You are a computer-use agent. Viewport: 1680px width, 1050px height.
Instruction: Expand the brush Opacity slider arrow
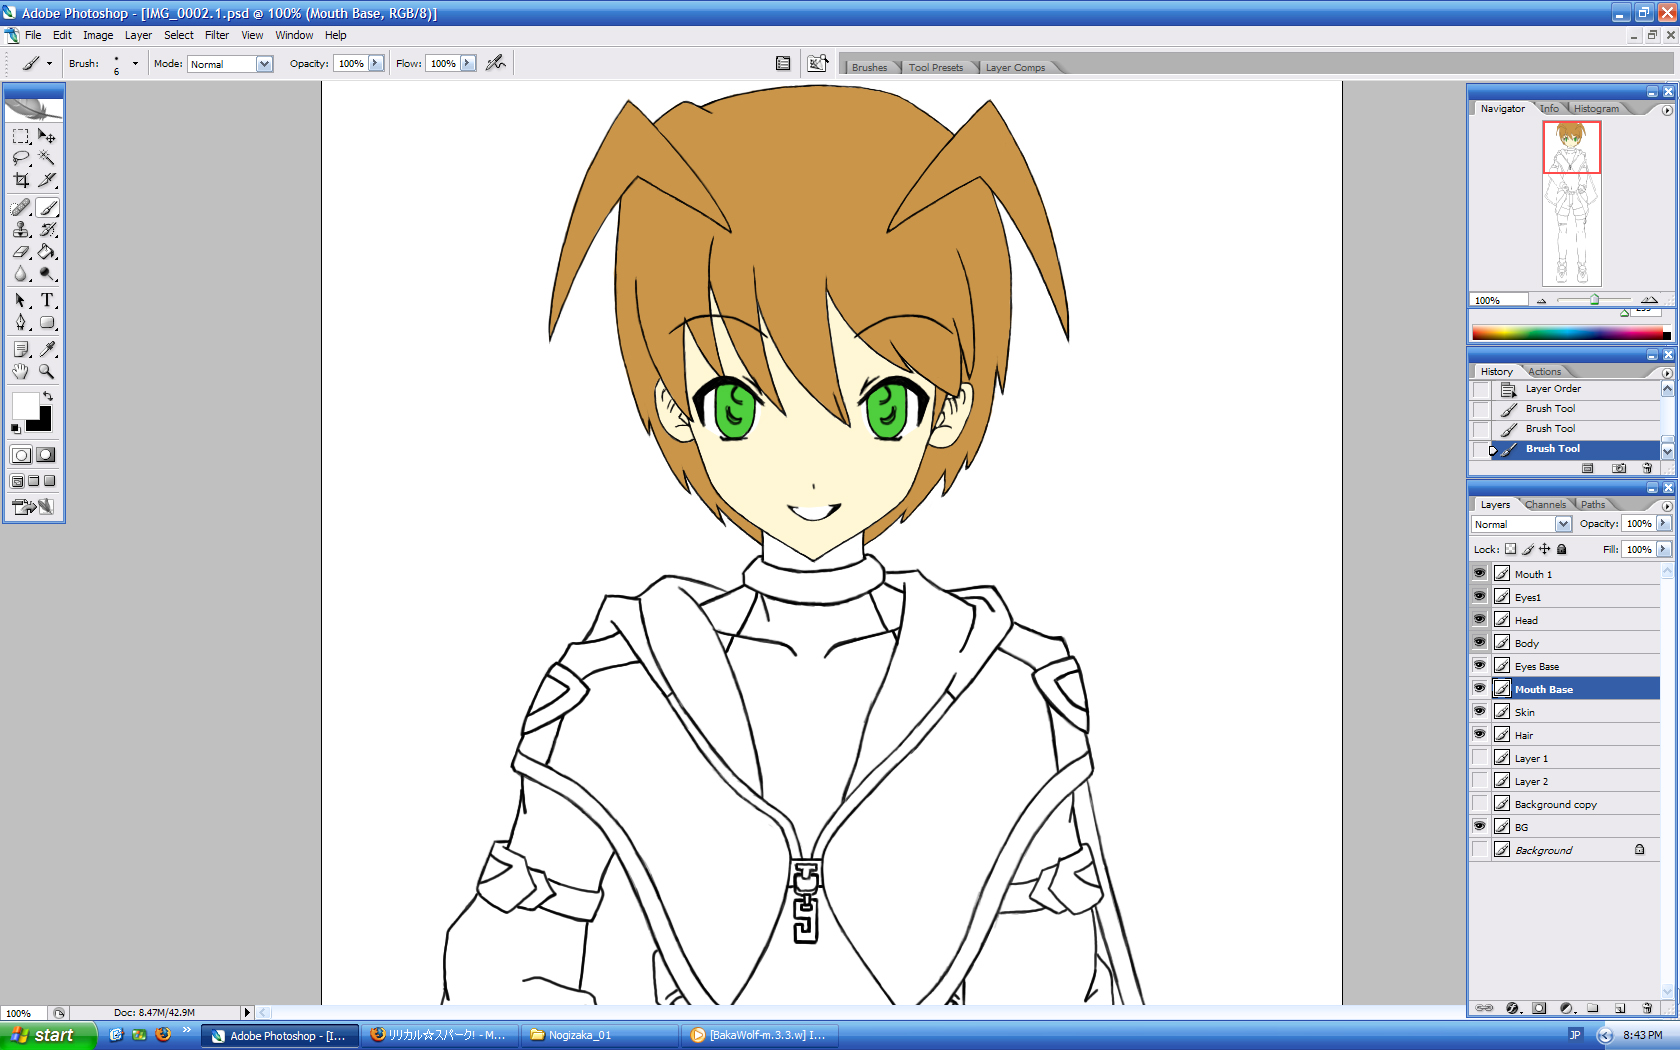point(376,63)
